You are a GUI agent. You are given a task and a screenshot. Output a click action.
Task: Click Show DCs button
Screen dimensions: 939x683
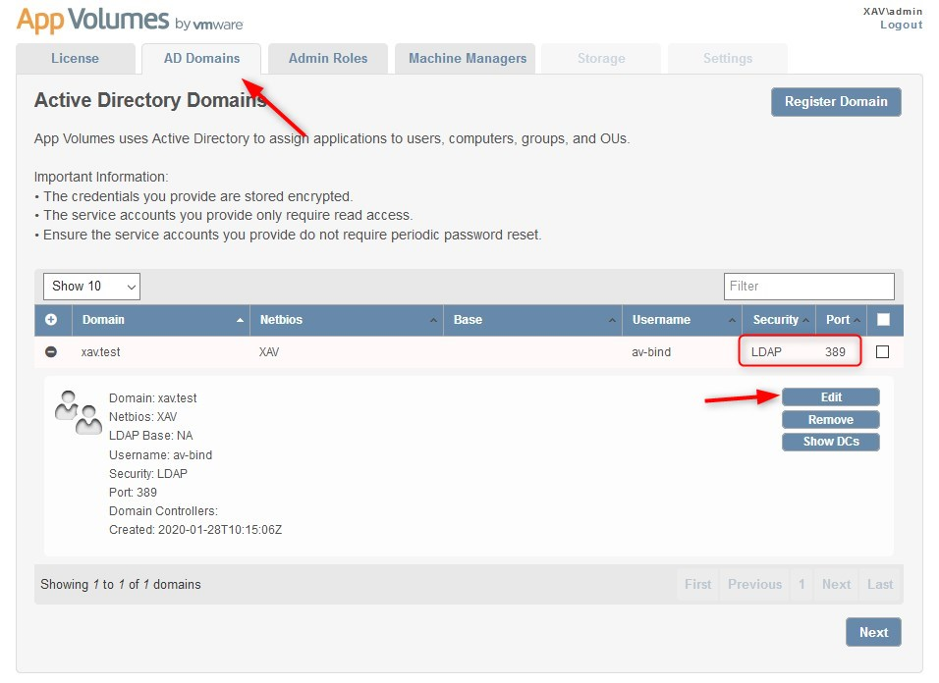(831, 442)
